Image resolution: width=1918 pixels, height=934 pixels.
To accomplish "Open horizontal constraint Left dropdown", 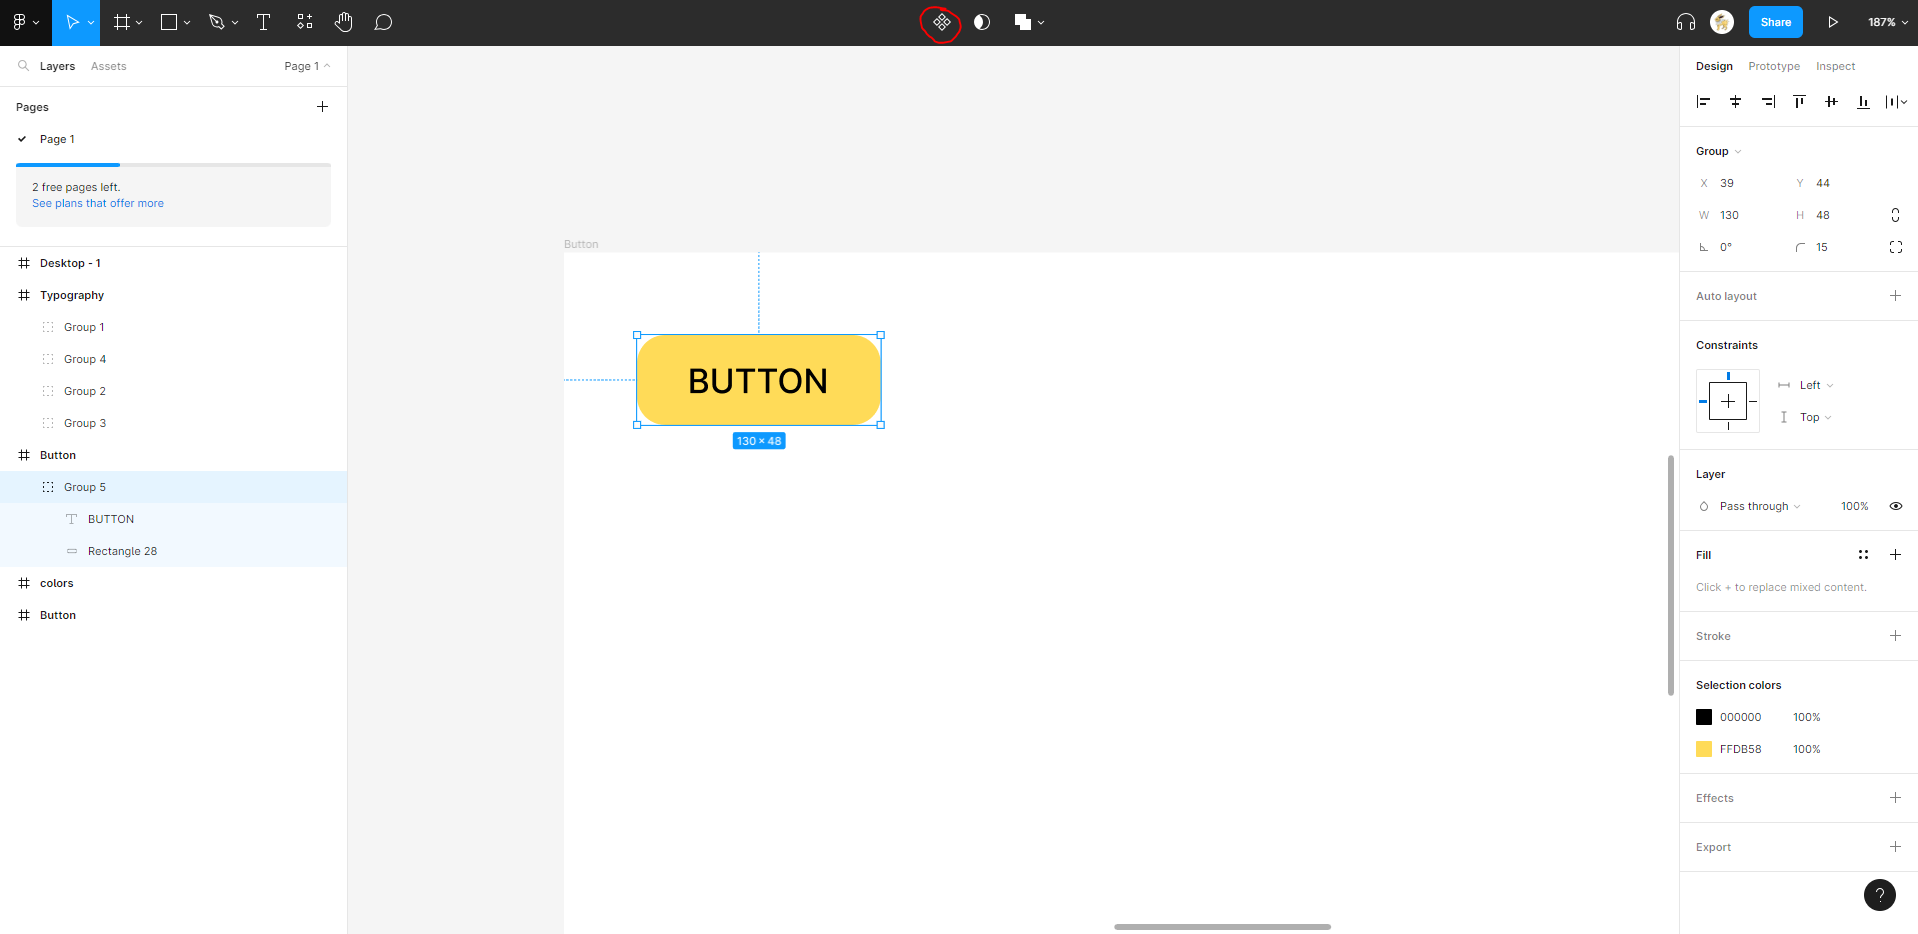I will click(1816, 385).
